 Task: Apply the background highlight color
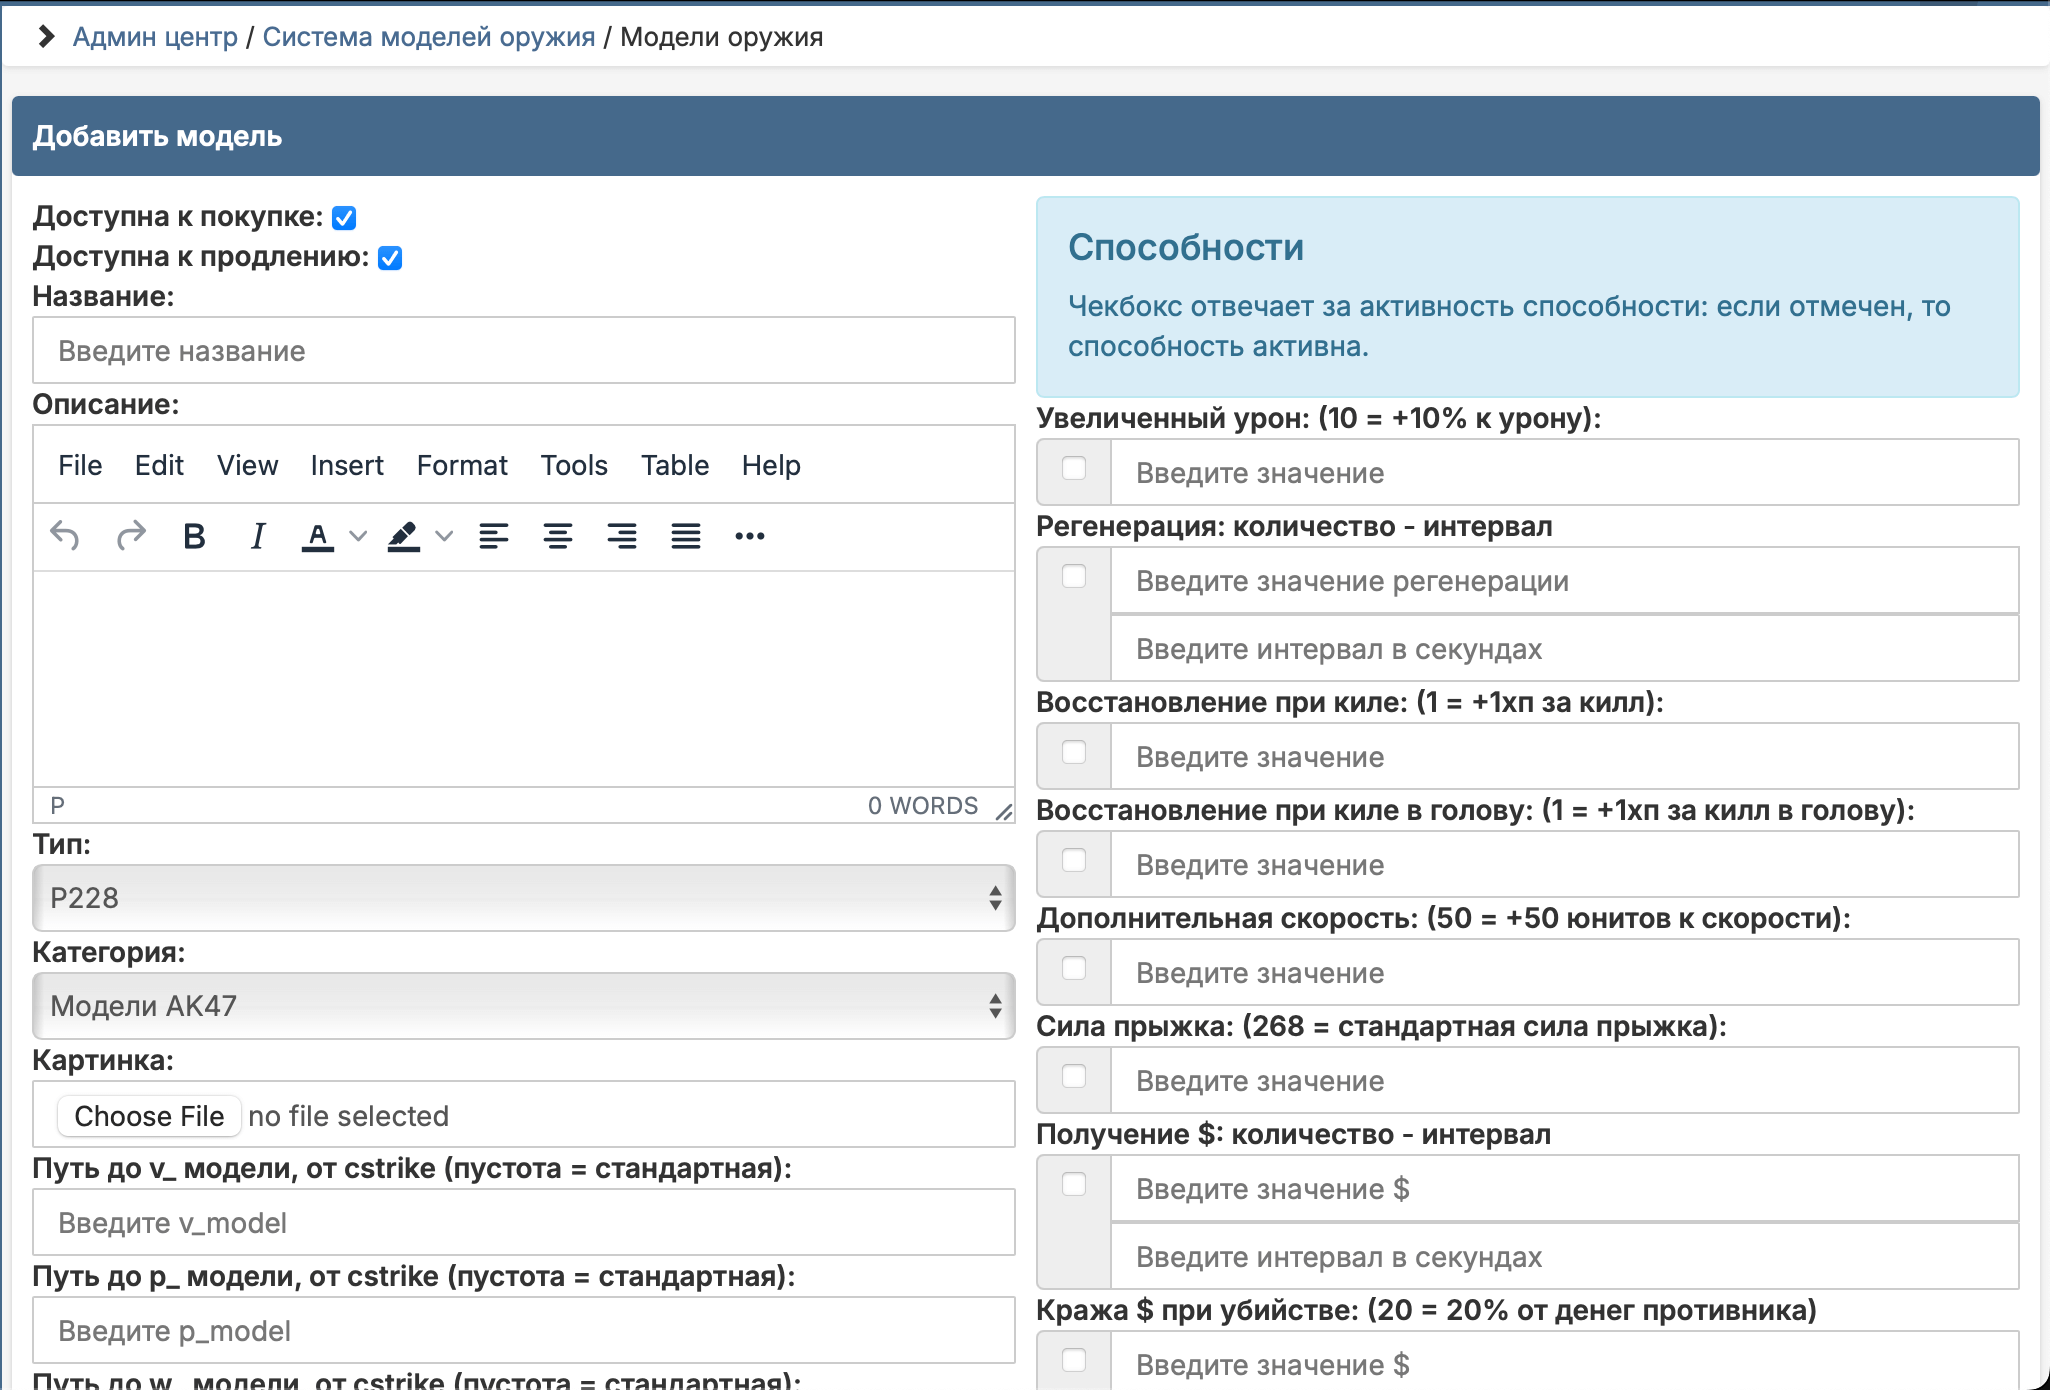(404, 536)
